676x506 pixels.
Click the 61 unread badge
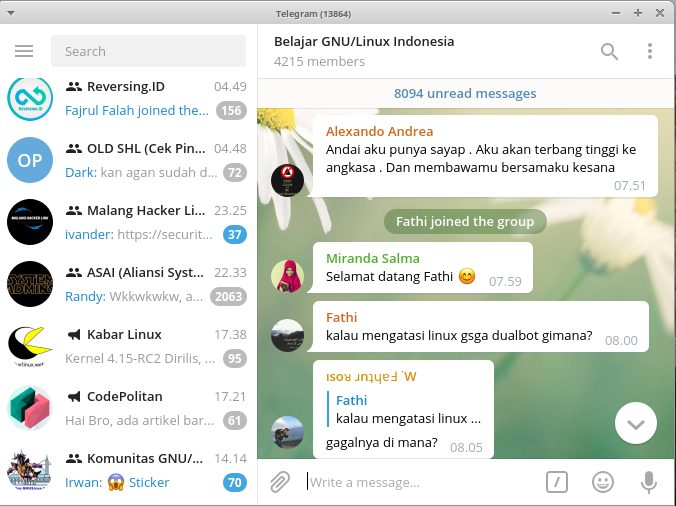(x=235, y=421)
